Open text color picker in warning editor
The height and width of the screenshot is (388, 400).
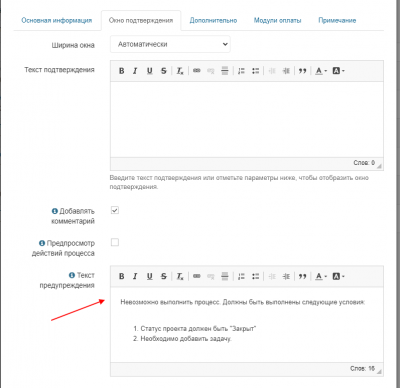[321, 276]
